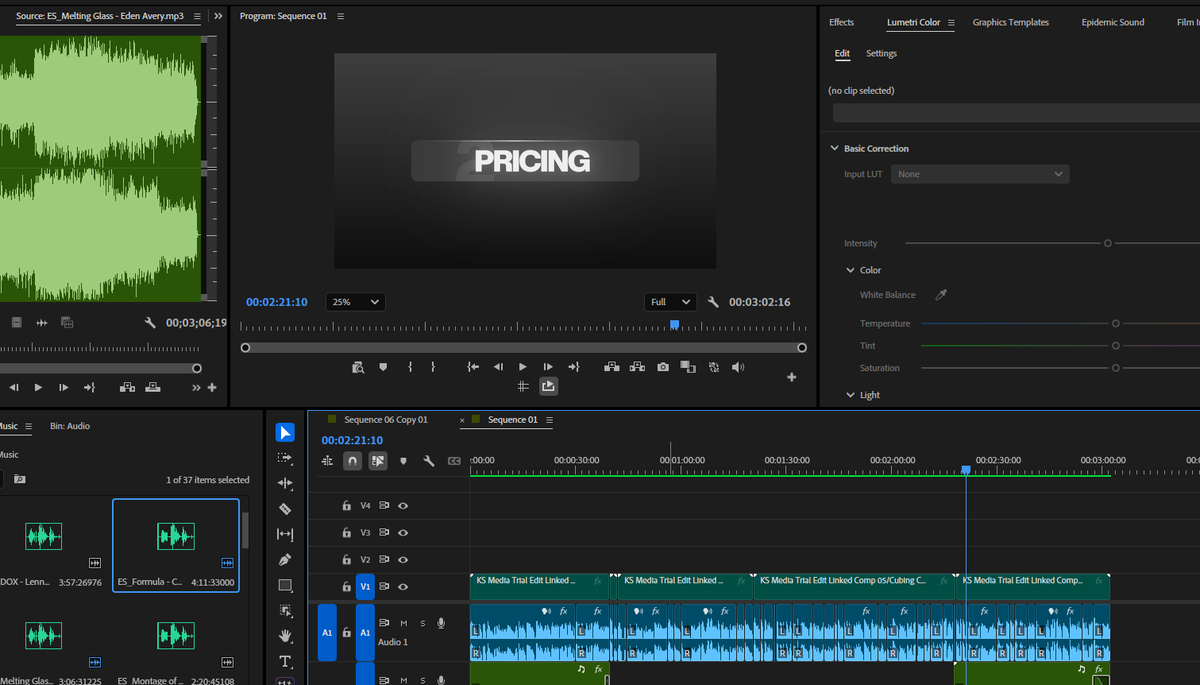Hide the V2 track output

[403, 560]
